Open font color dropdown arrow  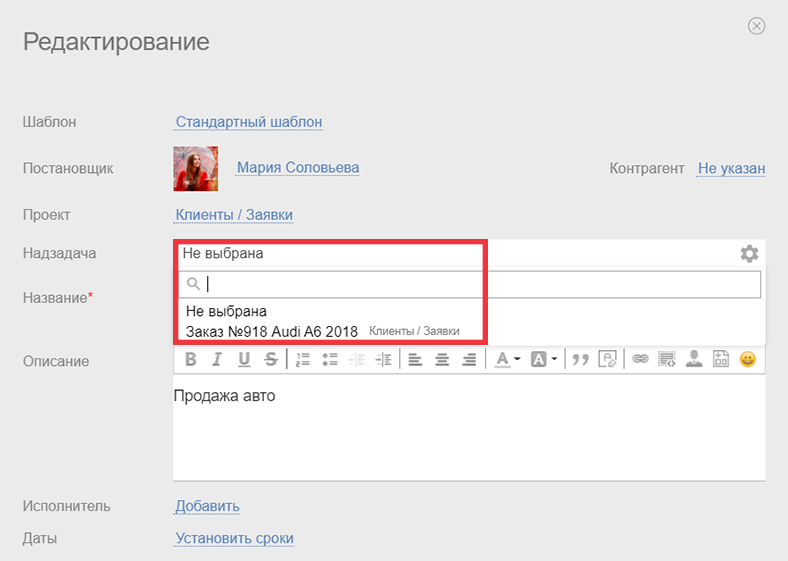click(x=517, y=359)
